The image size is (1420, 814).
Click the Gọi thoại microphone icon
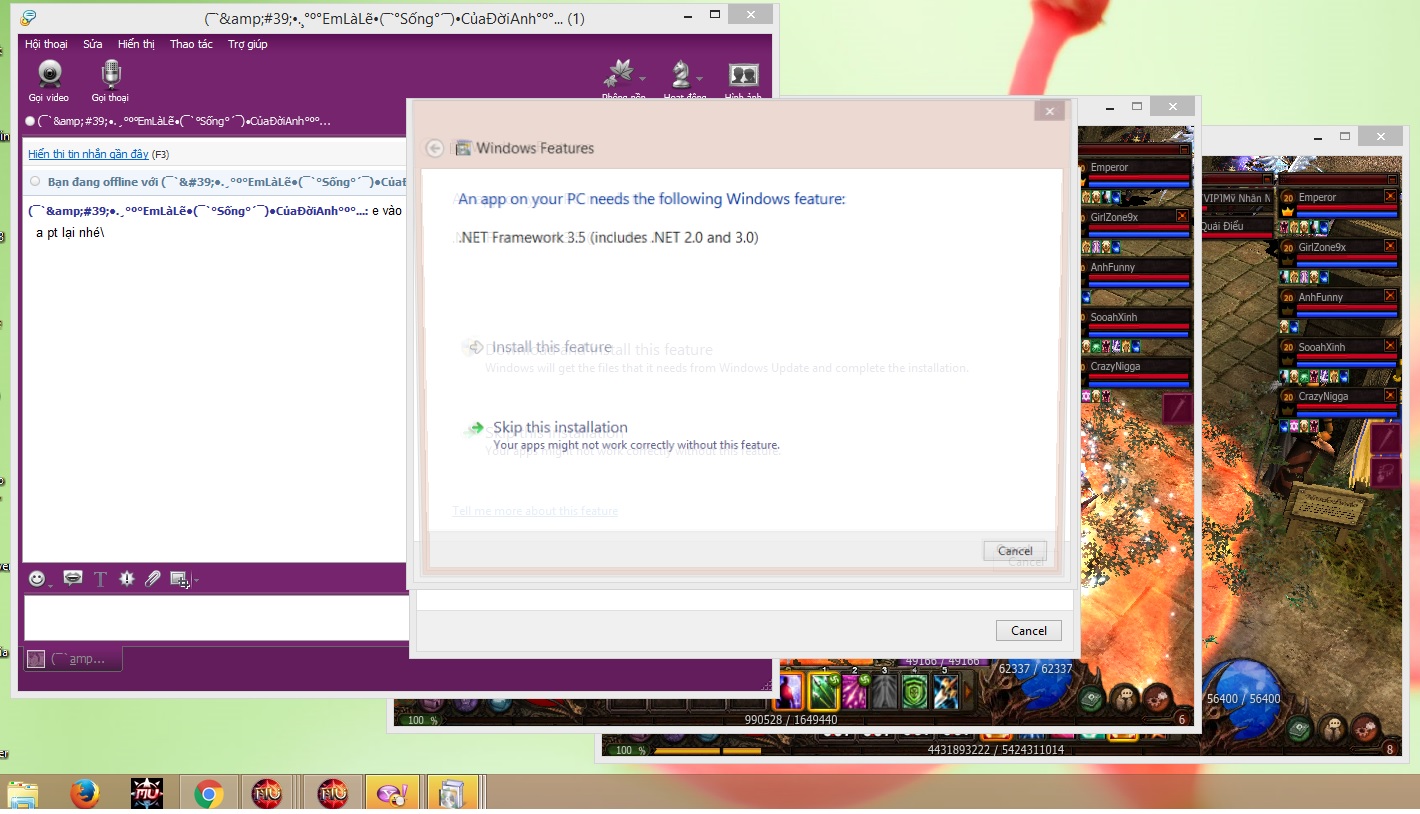pyautogui.click(x=111, y=75)
